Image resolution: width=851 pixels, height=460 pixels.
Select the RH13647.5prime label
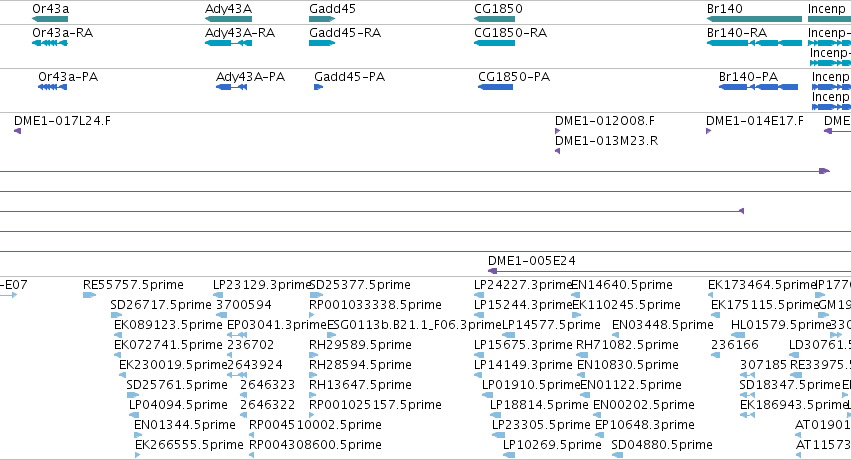(360, 385)
